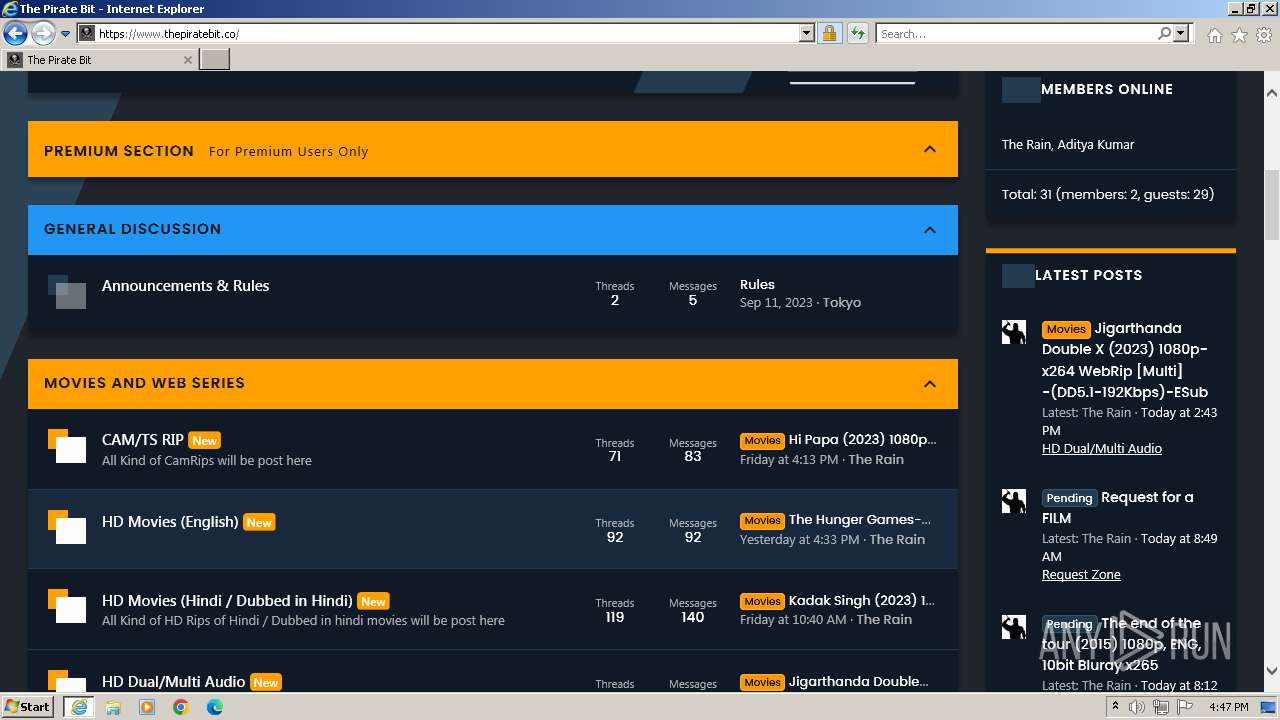The height and width of the screenshot is (720, 1280).
Task: Click the Windows Start button
Action: [x=28, y=707]
